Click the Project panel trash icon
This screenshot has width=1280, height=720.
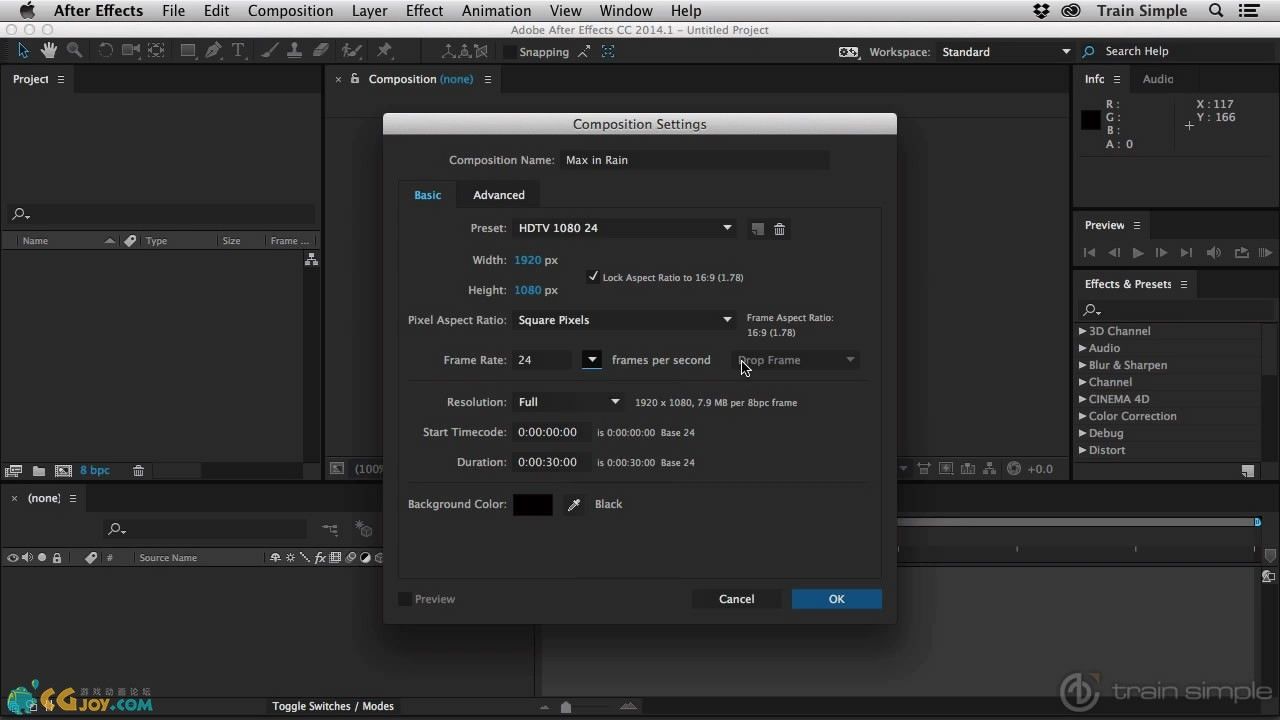[x=139, y=471]
